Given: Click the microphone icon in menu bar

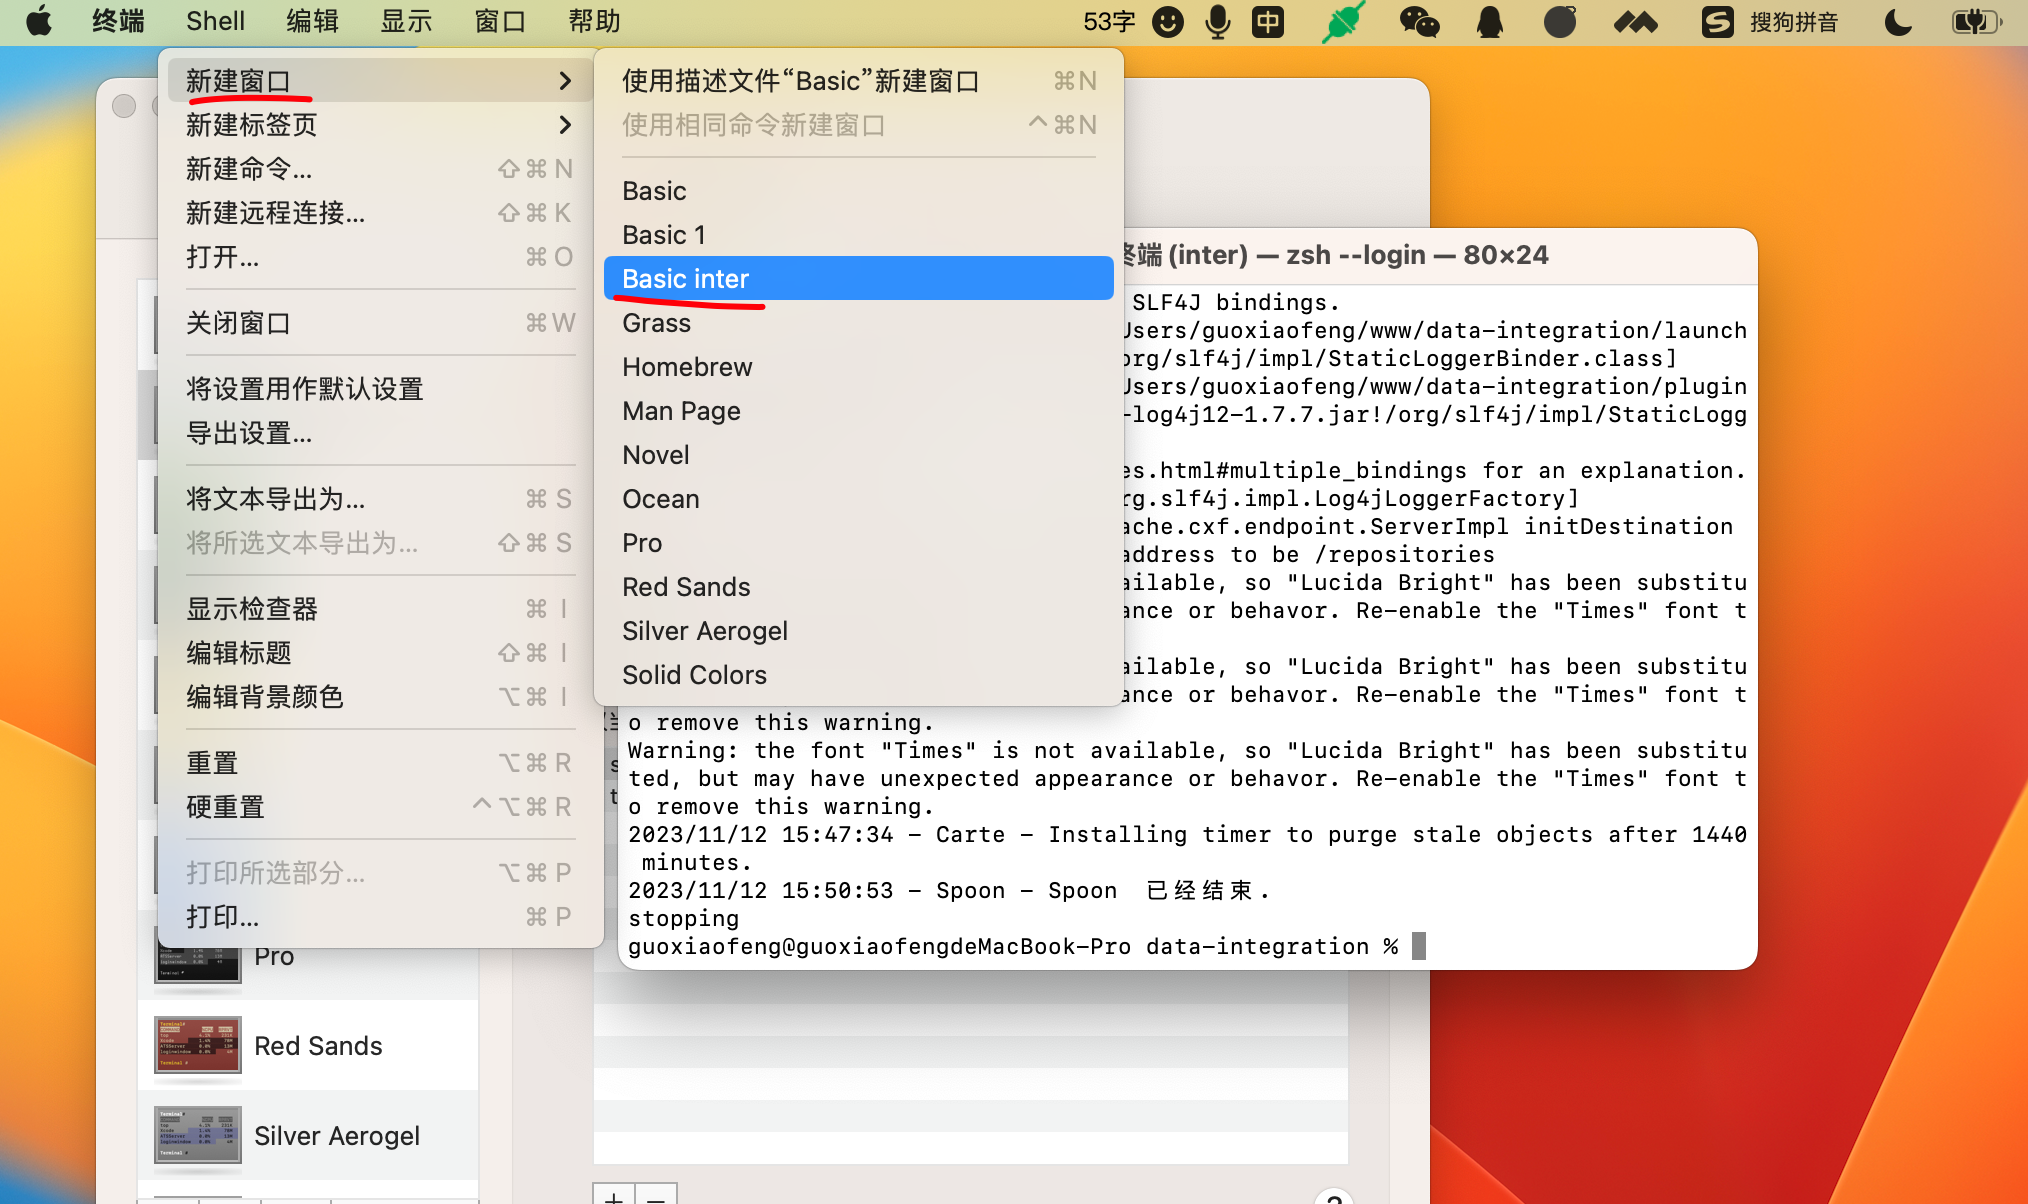Looking at the screenshot, I should [1217, 21].
